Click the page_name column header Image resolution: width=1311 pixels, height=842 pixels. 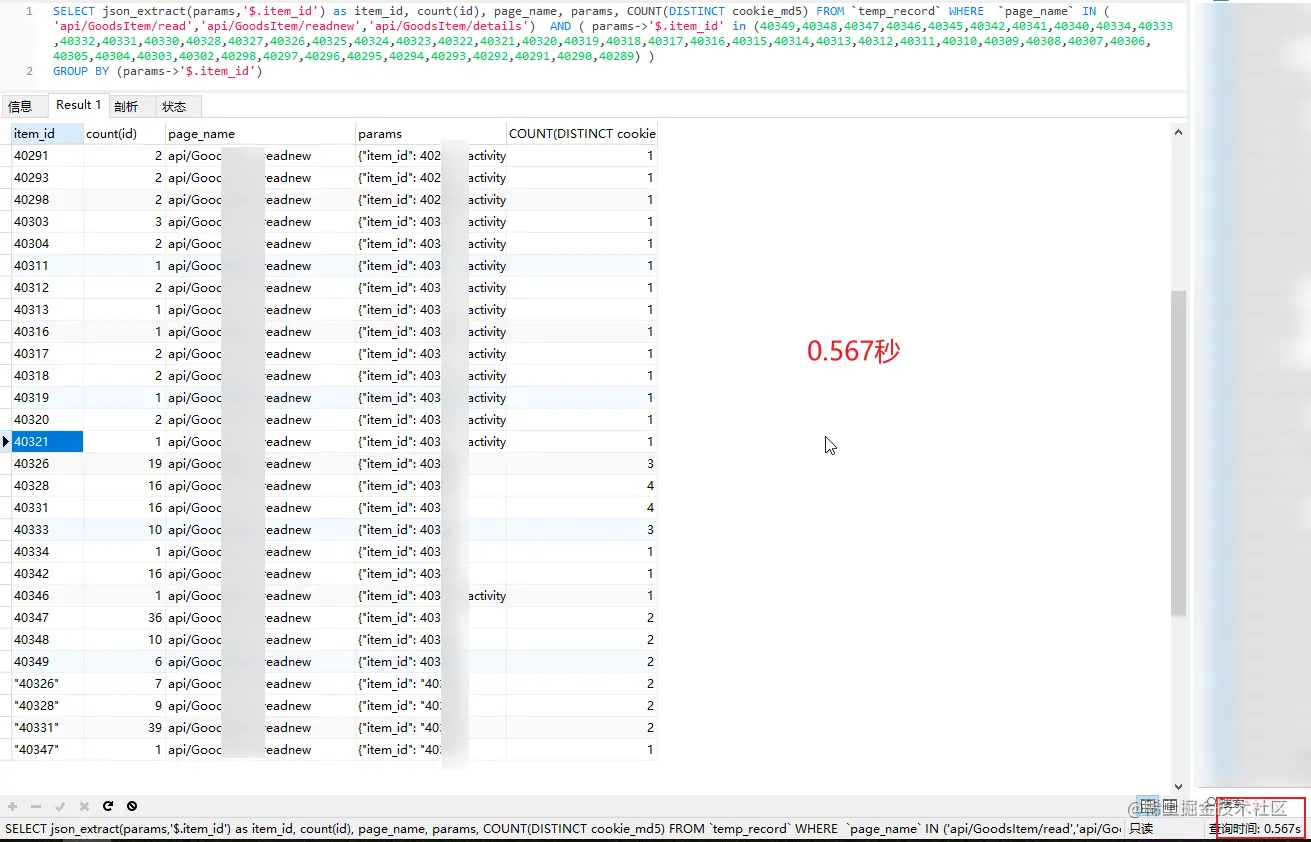pyautogui.click(x=200, y=133)
